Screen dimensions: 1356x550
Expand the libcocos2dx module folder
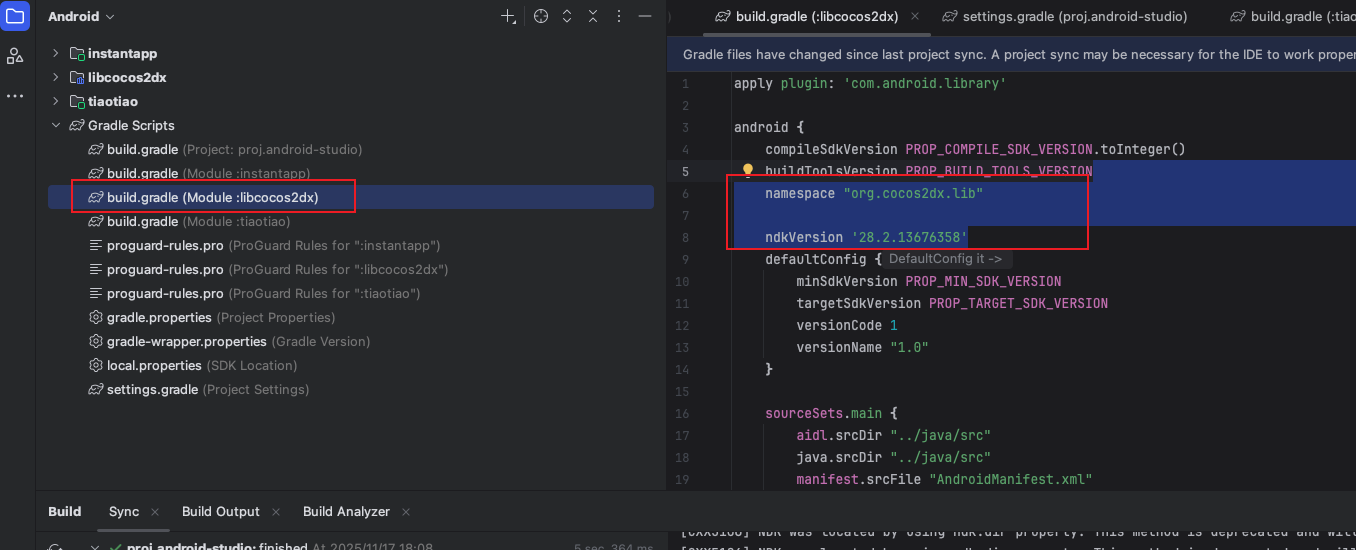tap(55, 77)
